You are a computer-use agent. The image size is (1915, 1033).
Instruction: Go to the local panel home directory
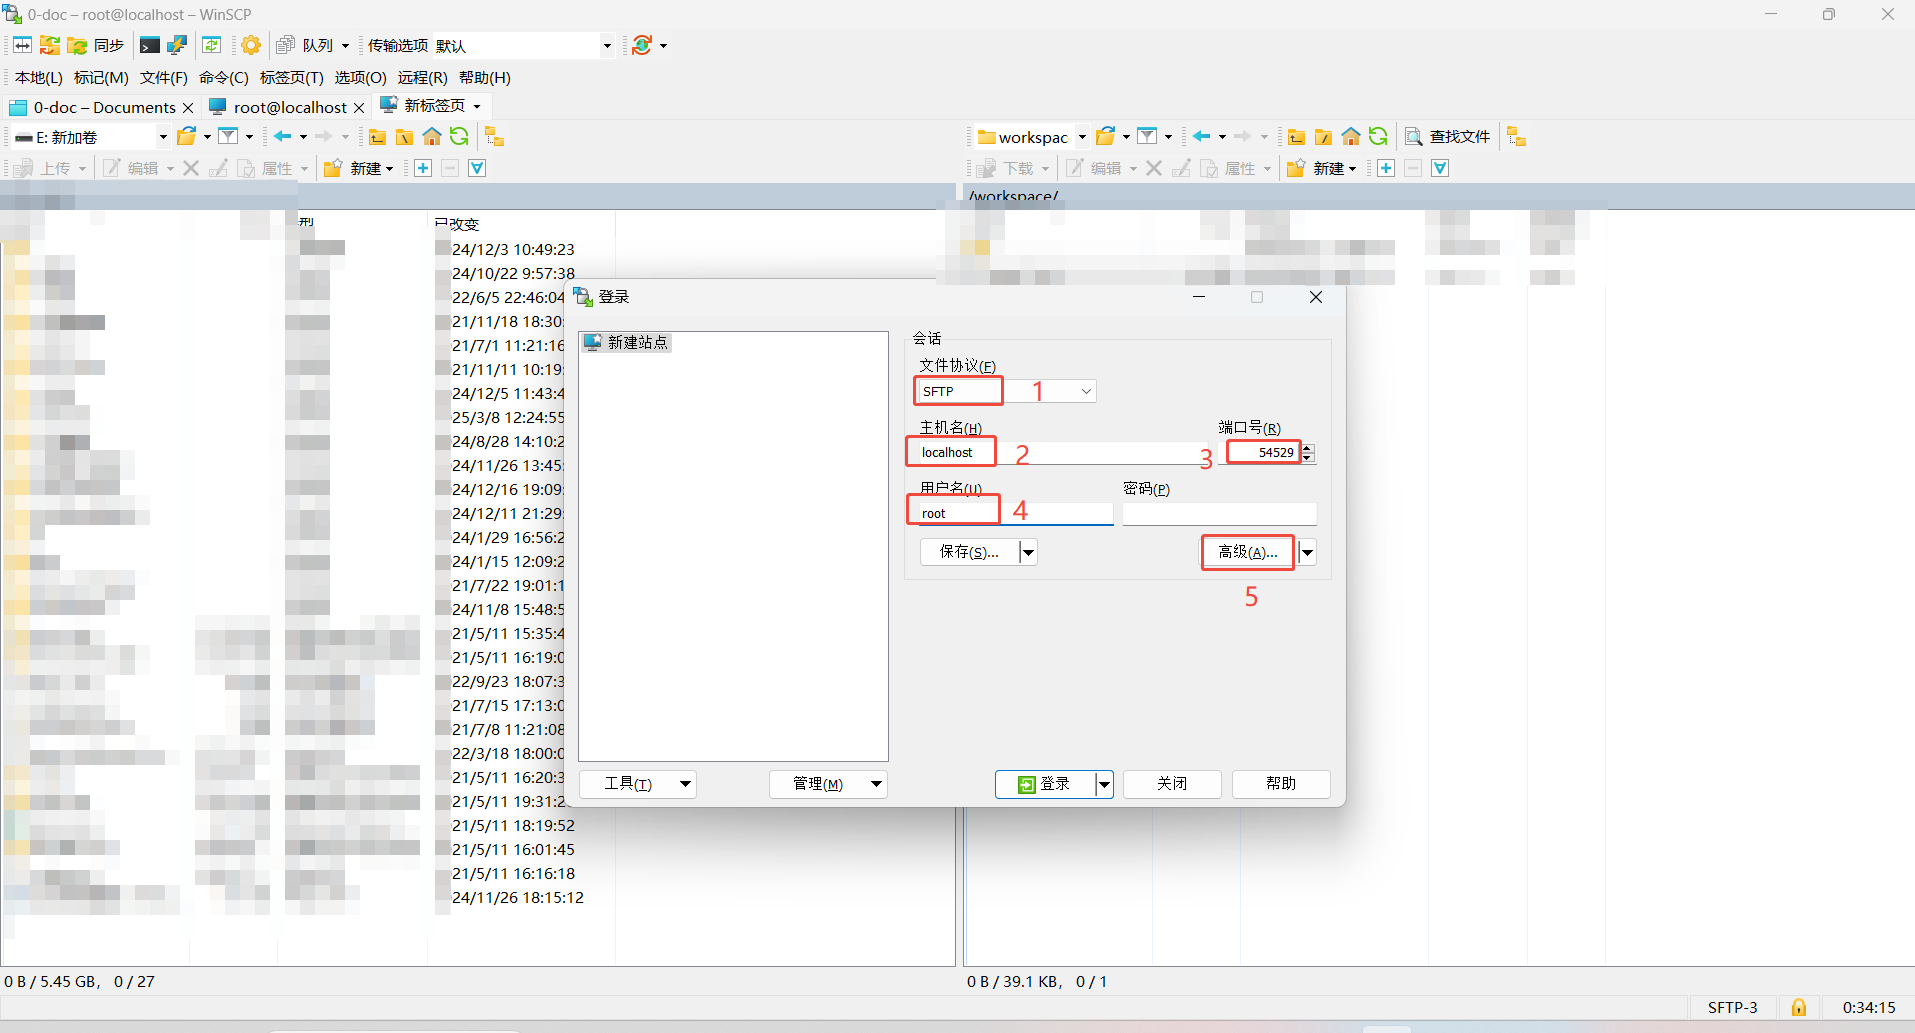432,137
